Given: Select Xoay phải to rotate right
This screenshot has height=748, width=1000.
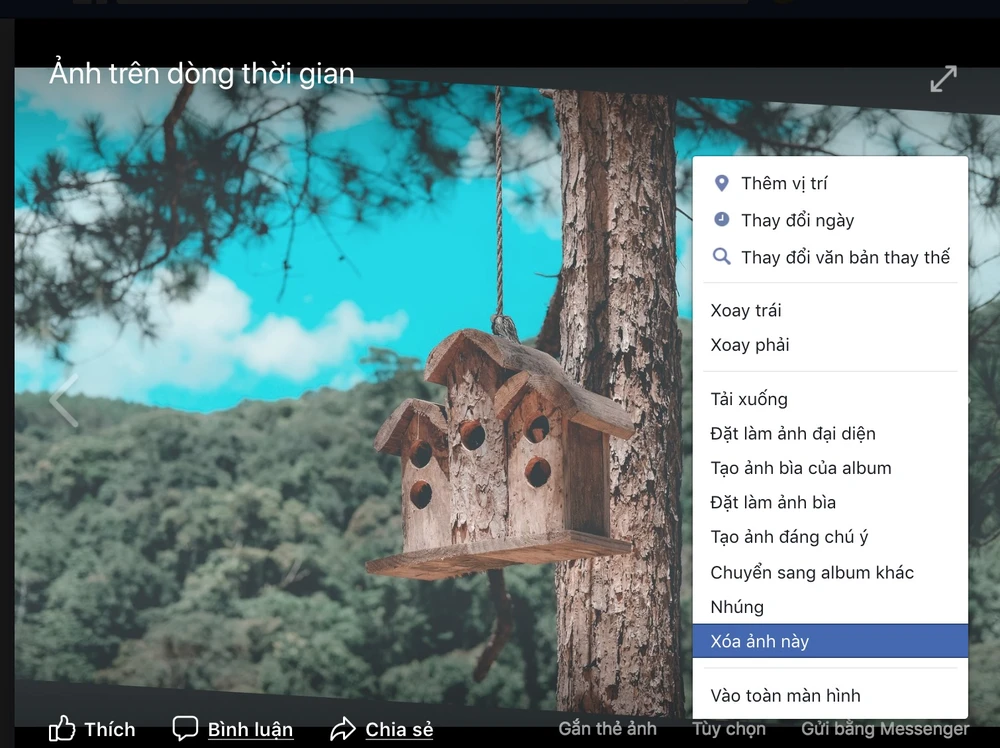Looking at the screenshot, I should point(750,345).
